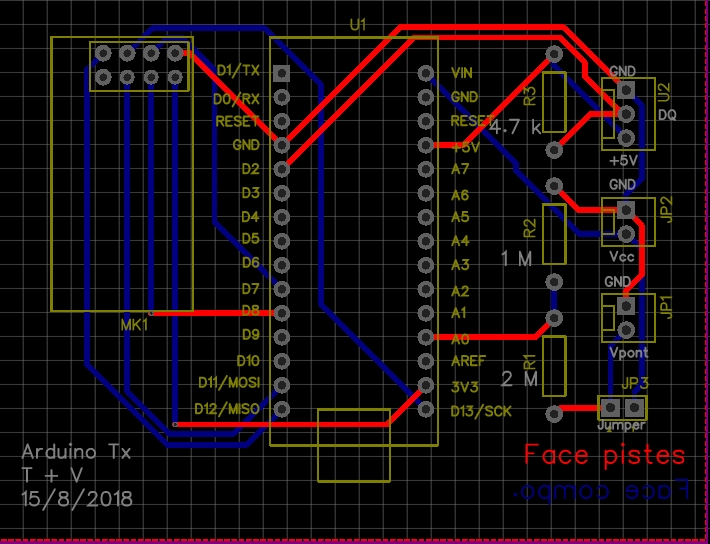Click the 'Vpont' label under JP1
The height and width of the screenshot is (544, 710).
629,352
